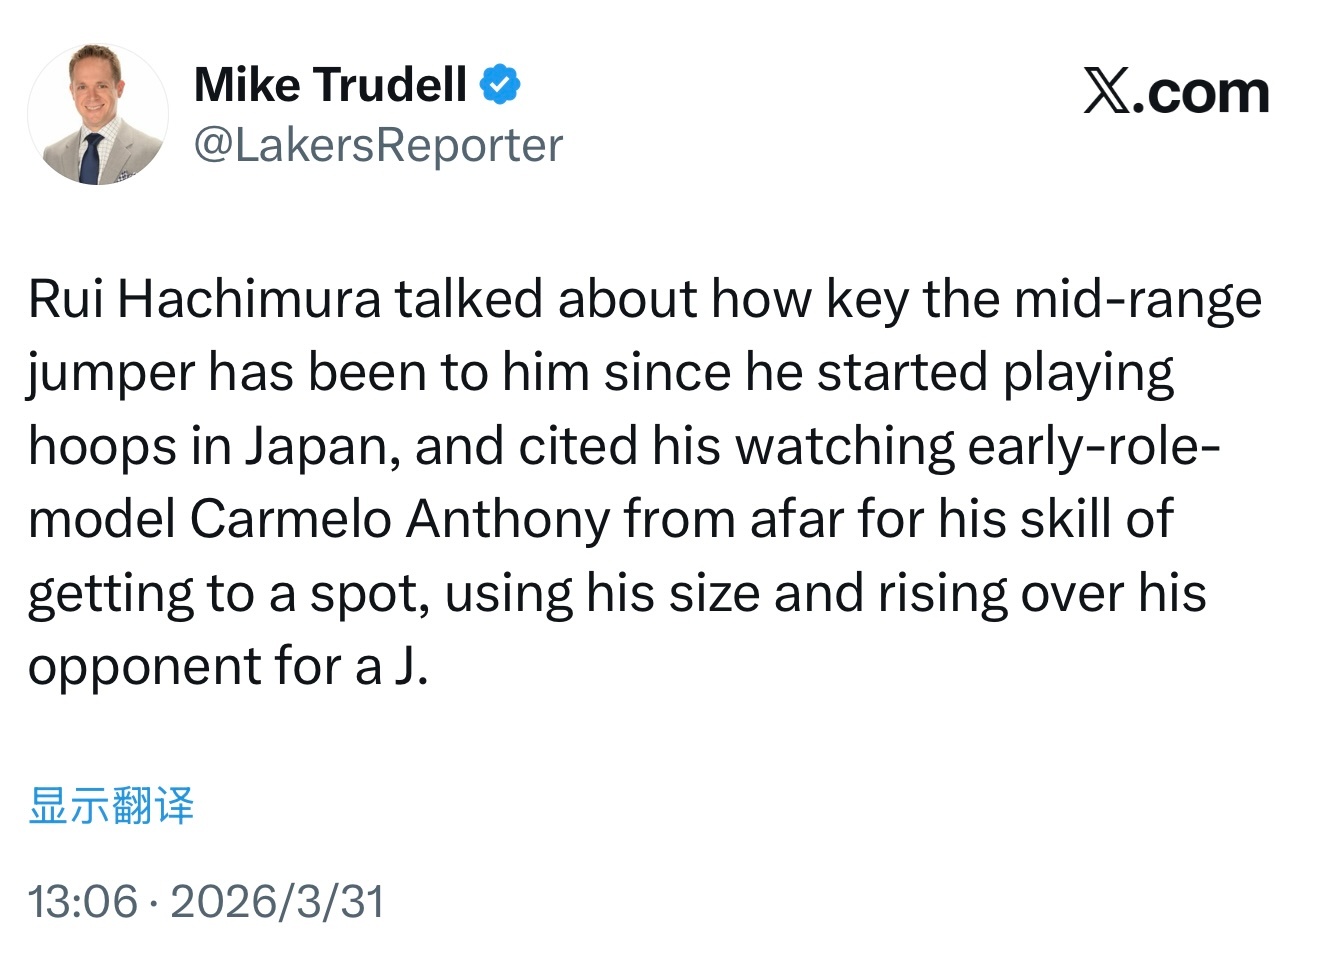Click the avatar thumbnail of Mike Trudell
Screen dimensions: 1320x953
click(98, 114)
